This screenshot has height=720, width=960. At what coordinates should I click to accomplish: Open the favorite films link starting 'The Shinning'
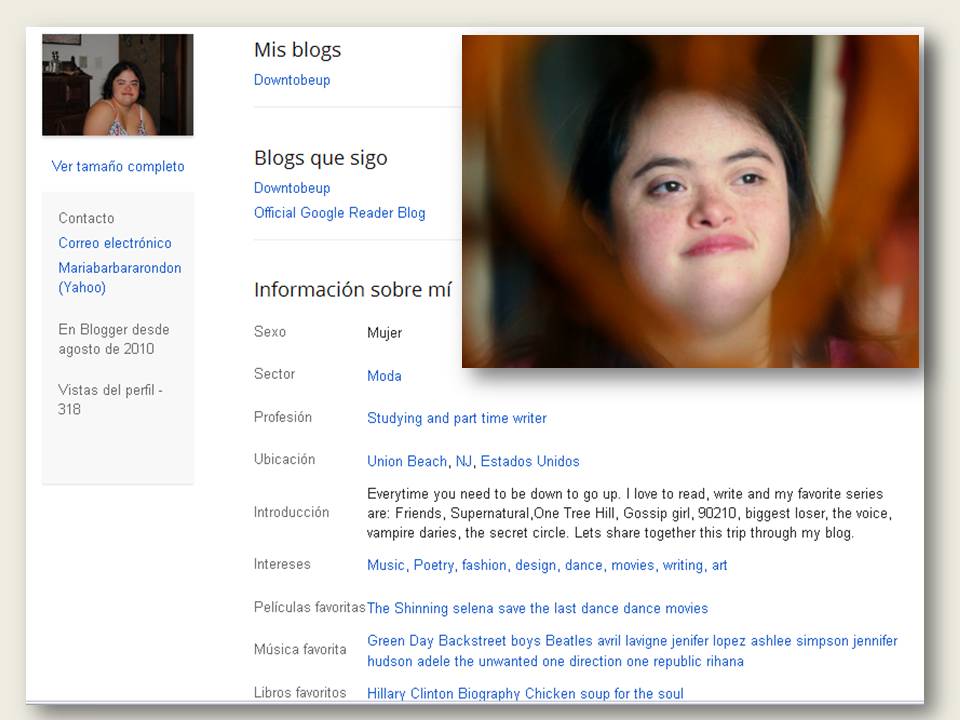[x=537, y=608]
